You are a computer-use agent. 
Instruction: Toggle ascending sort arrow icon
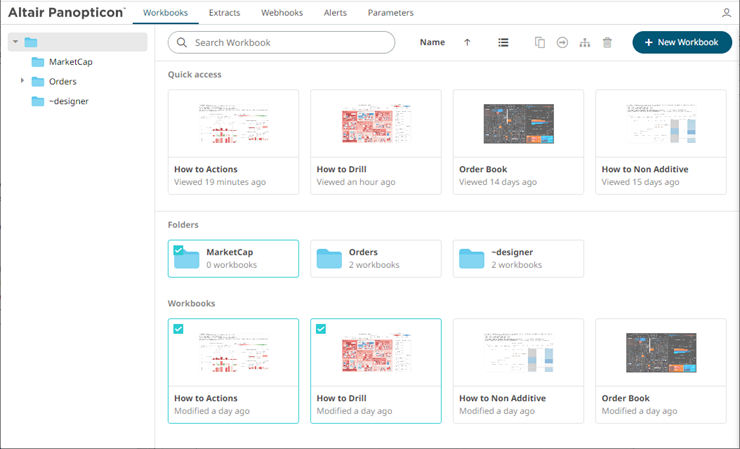467,43
